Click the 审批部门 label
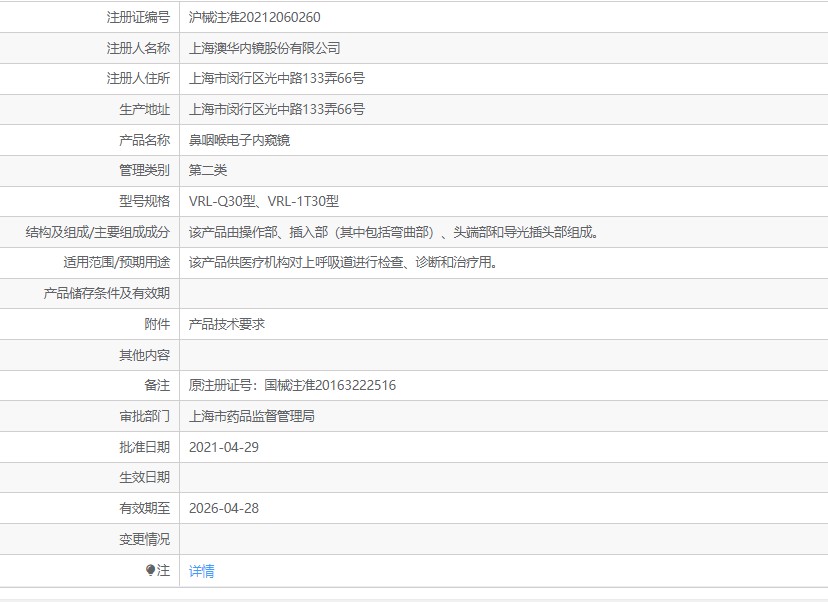The height and width of the screenshot is (602, 828). 145,416
